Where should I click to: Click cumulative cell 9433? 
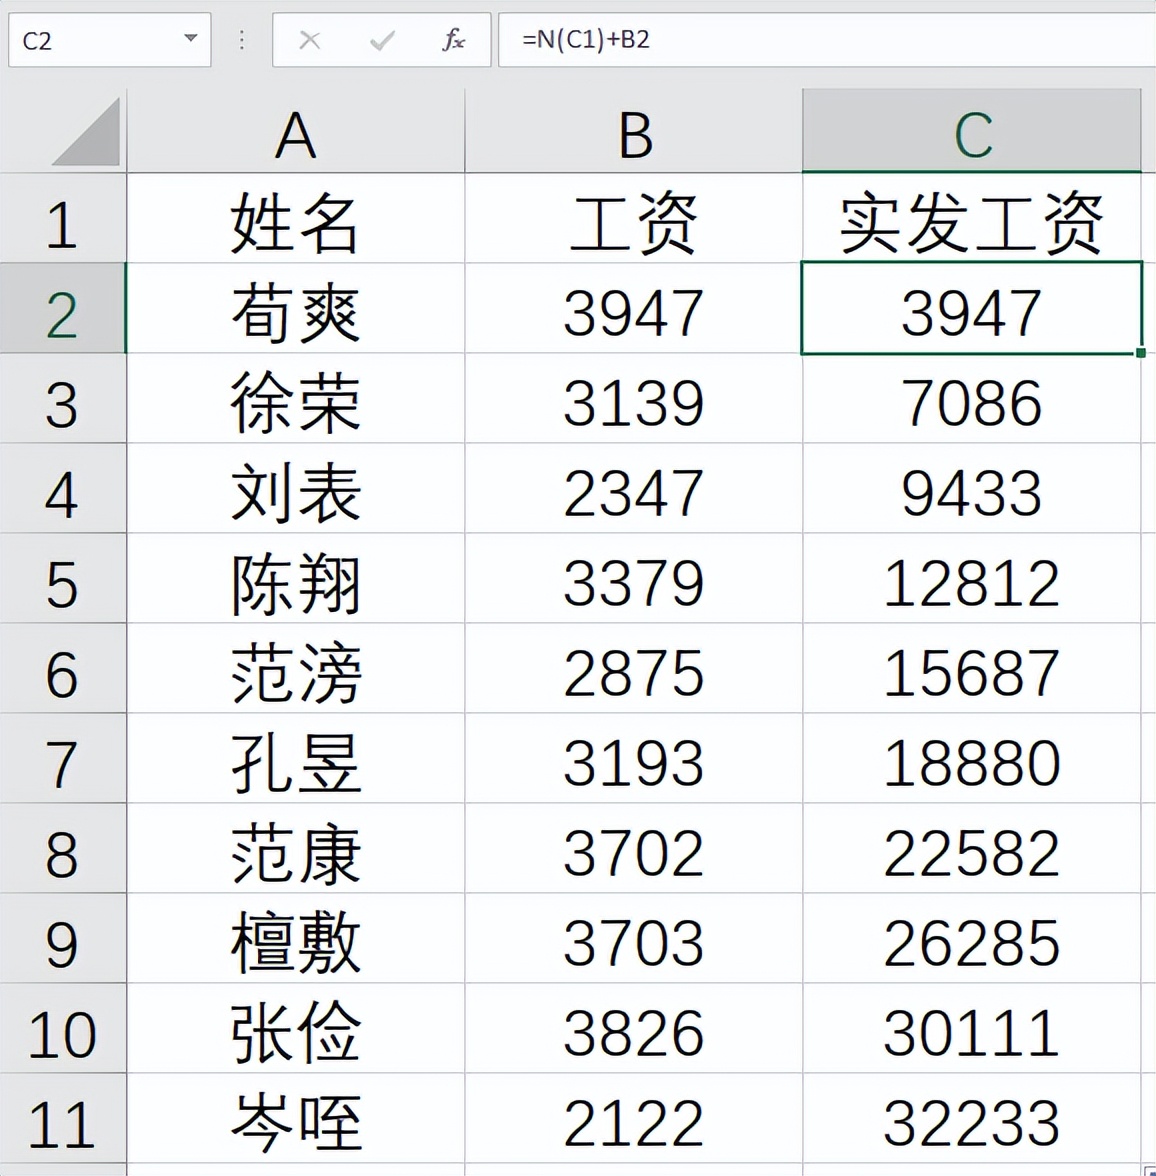tap(972, 488)
